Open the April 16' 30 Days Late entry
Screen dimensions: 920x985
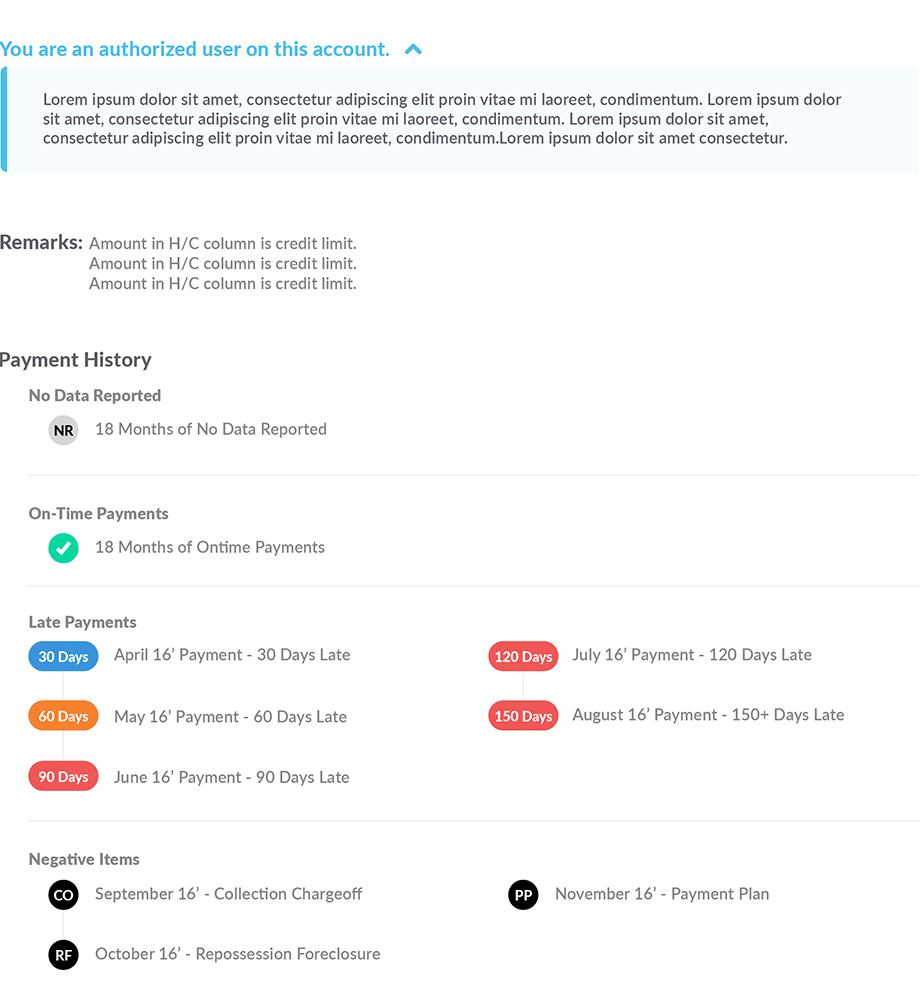232,655
